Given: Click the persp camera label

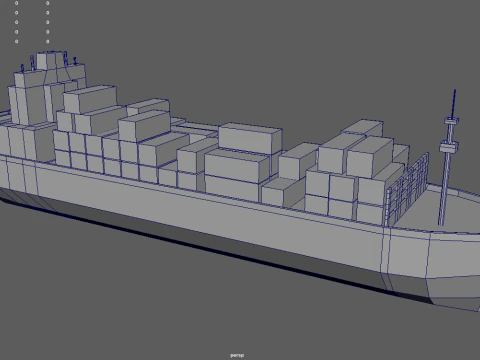Looking at the screenshot, I should (237, 355).
